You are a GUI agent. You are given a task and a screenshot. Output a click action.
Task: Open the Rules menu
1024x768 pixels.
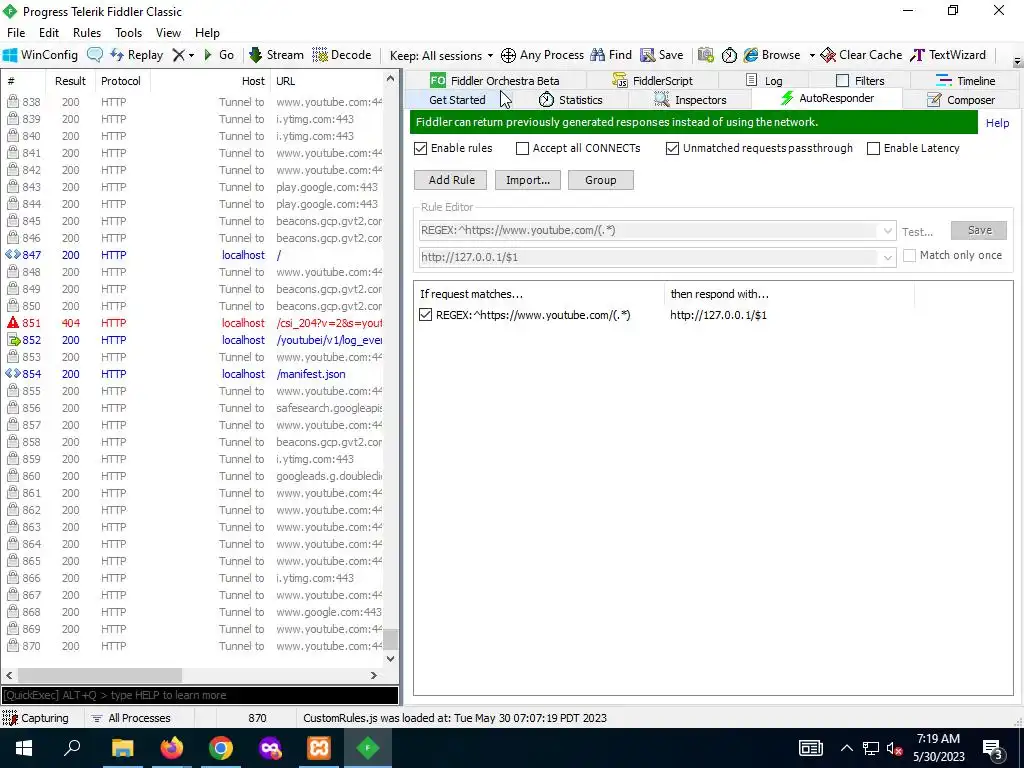(87, 33)
